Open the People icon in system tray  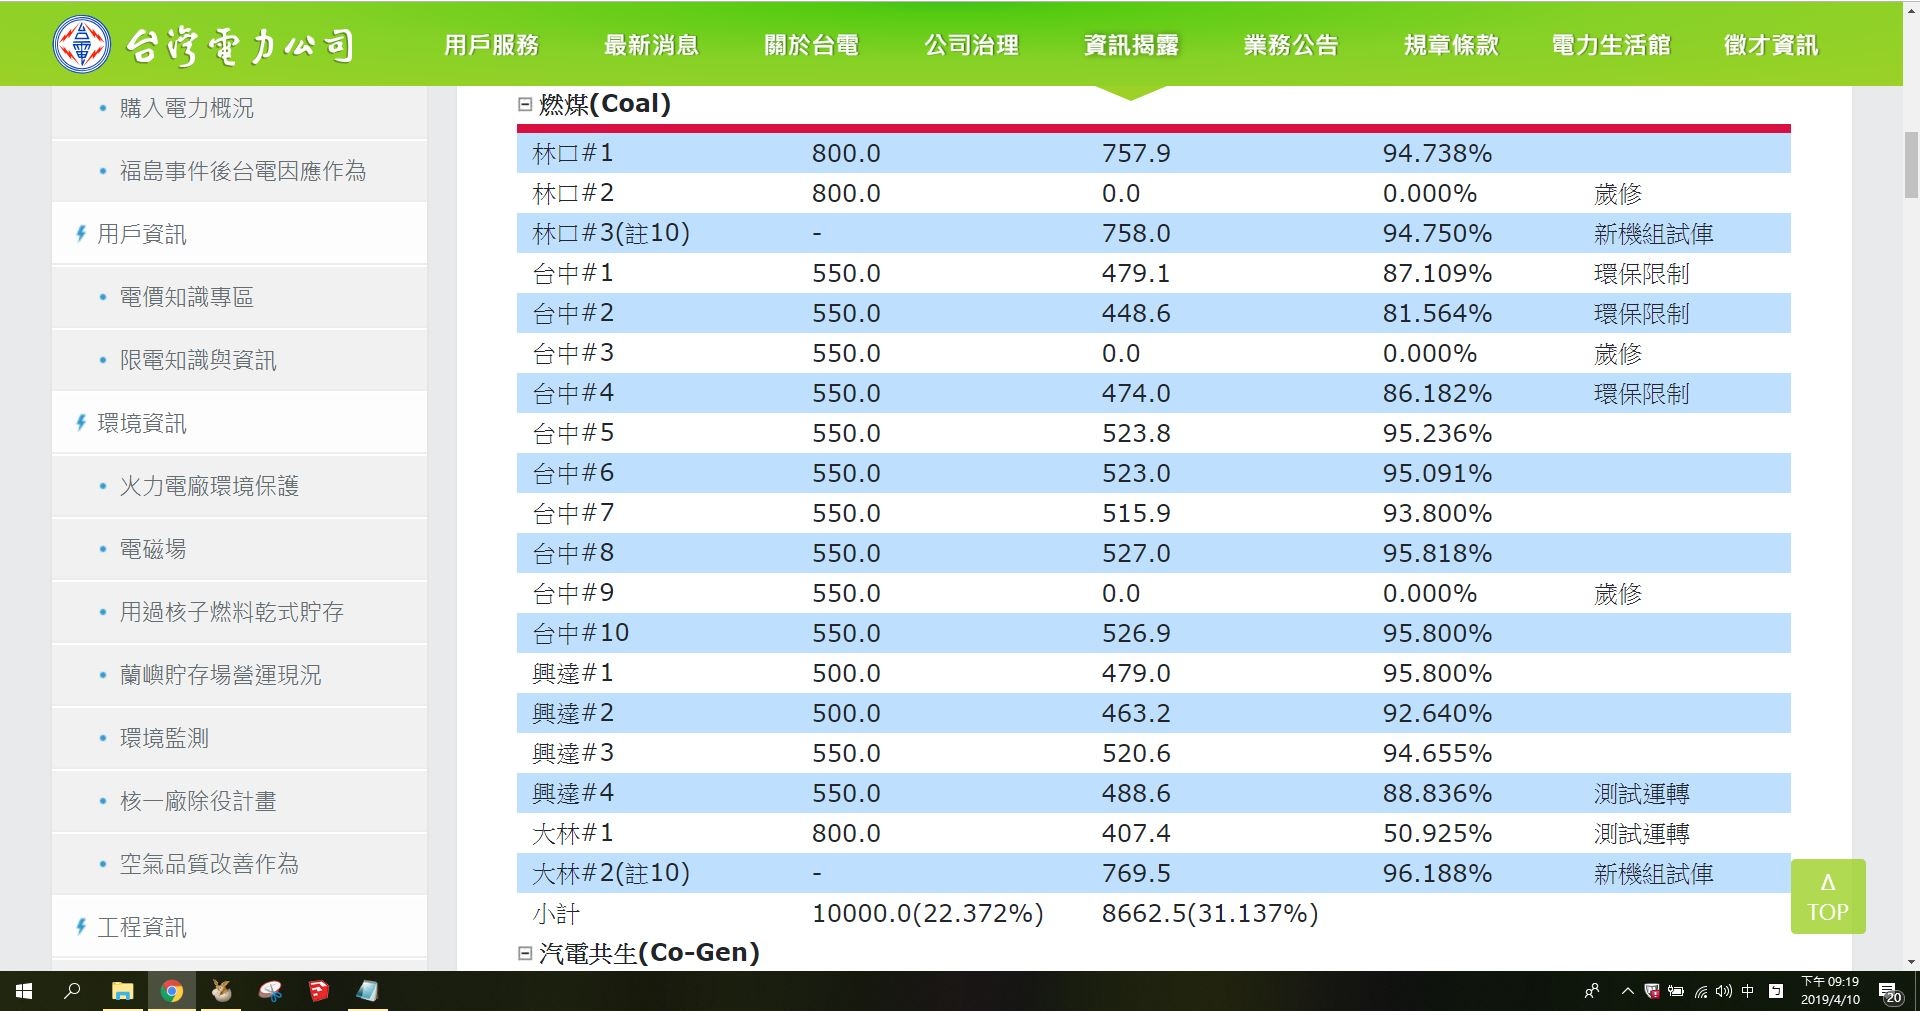pyautogui.click(x=1592, y=991)
